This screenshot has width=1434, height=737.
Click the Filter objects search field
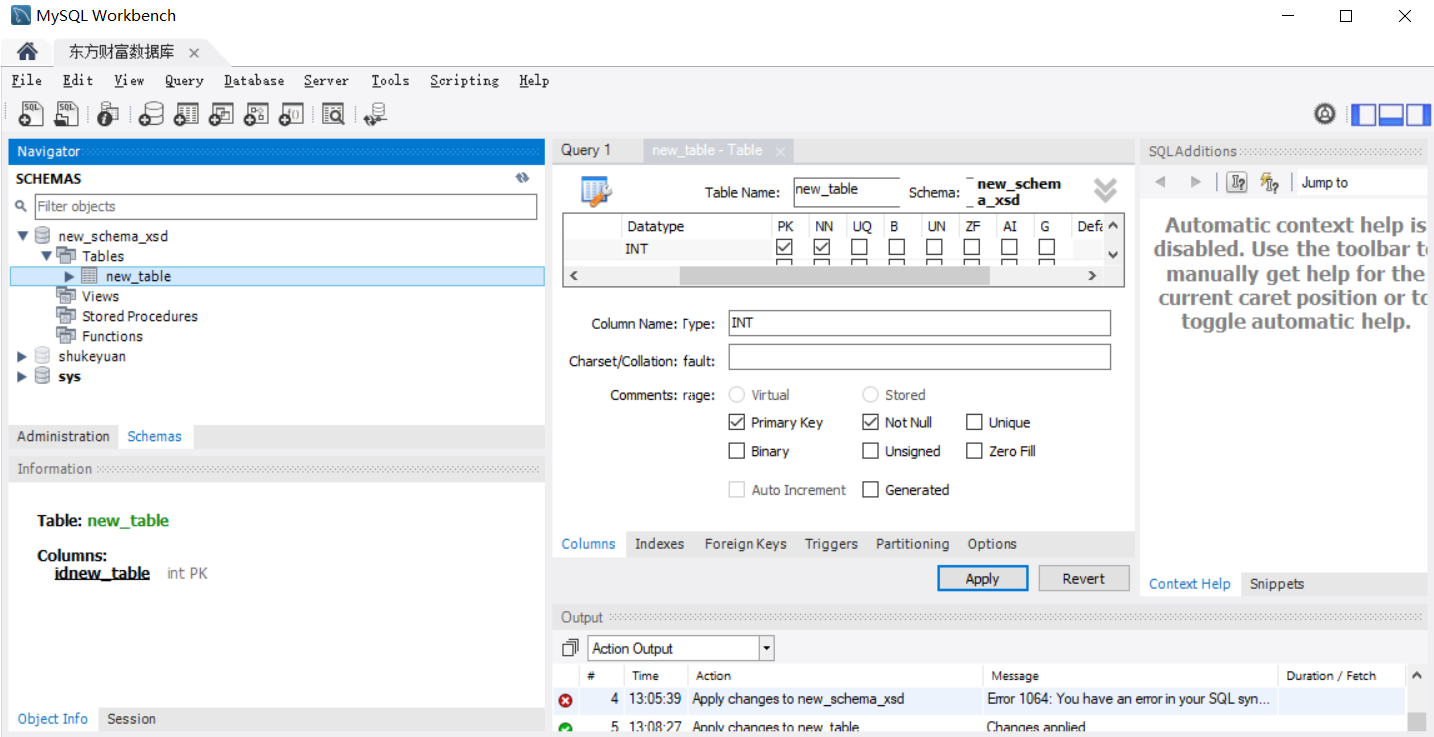(x=286, y=207)
